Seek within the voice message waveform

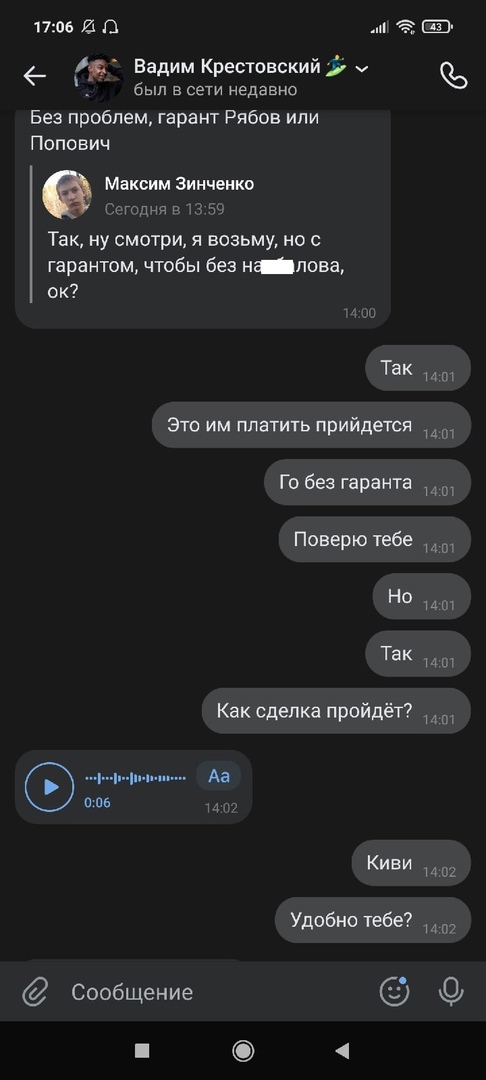point(136,778)
